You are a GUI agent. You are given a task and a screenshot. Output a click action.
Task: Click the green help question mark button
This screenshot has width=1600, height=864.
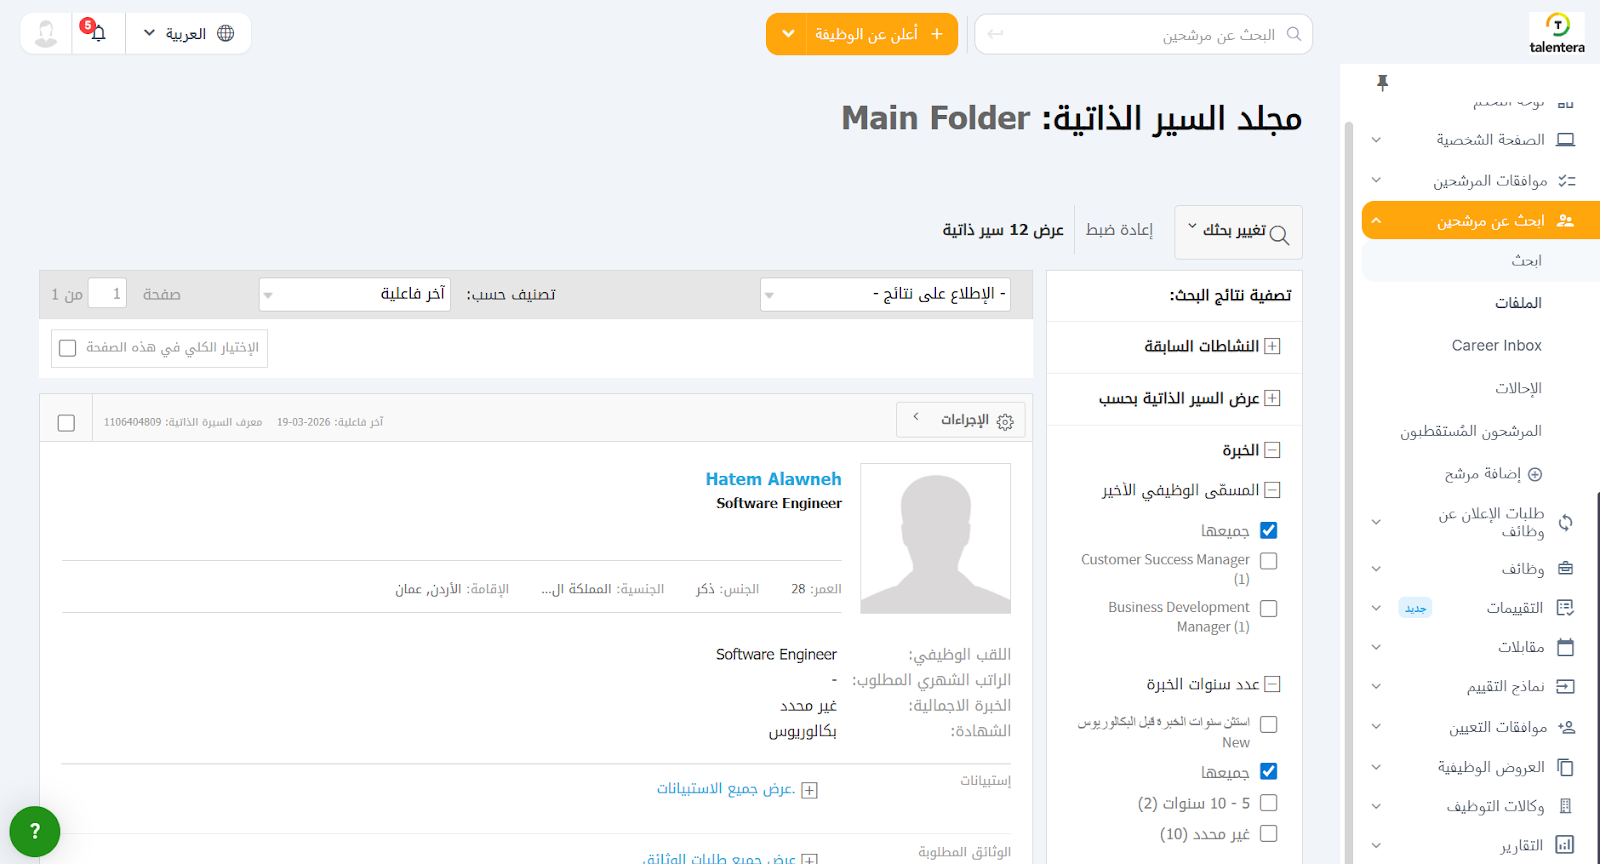coord(35,831)
